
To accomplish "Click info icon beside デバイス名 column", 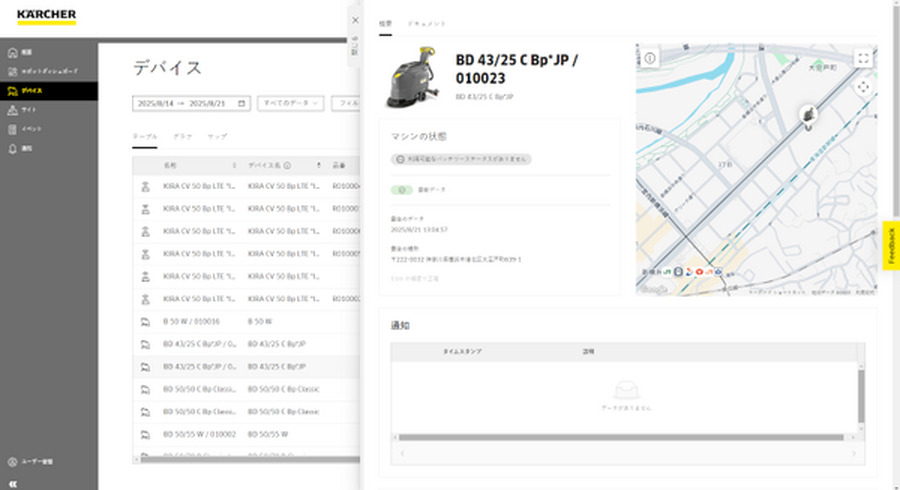I will (x=288, y=165).
